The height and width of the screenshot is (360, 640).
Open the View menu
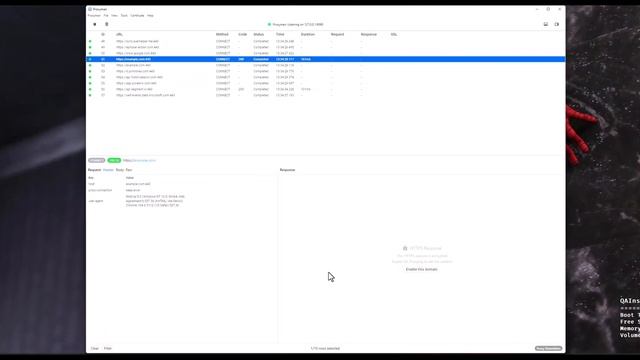[x=115, y=16]
